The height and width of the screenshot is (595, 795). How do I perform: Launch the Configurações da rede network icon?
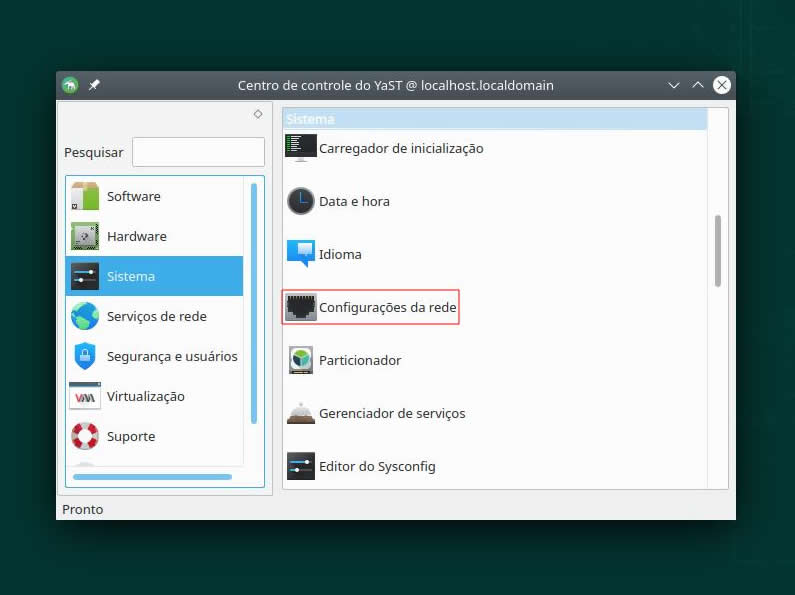tap(301, 307)
